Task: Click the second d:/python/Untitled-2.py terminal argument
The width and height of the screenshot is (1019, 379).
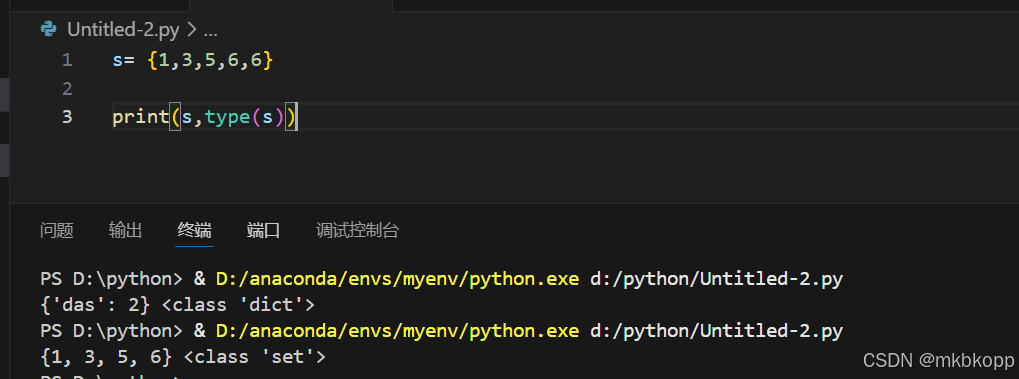Action: 716,331
